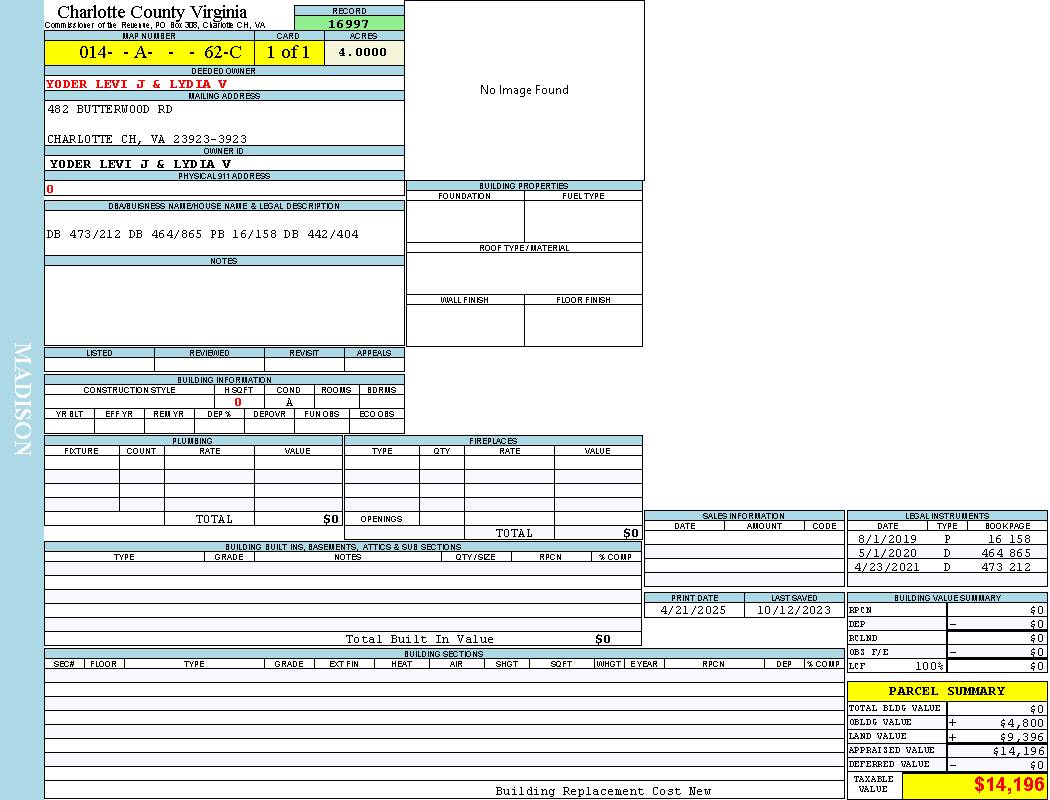Click the "1 of 1" card indicator
The height and width of the screenshot is (800, 1050).
click(288, 52)
